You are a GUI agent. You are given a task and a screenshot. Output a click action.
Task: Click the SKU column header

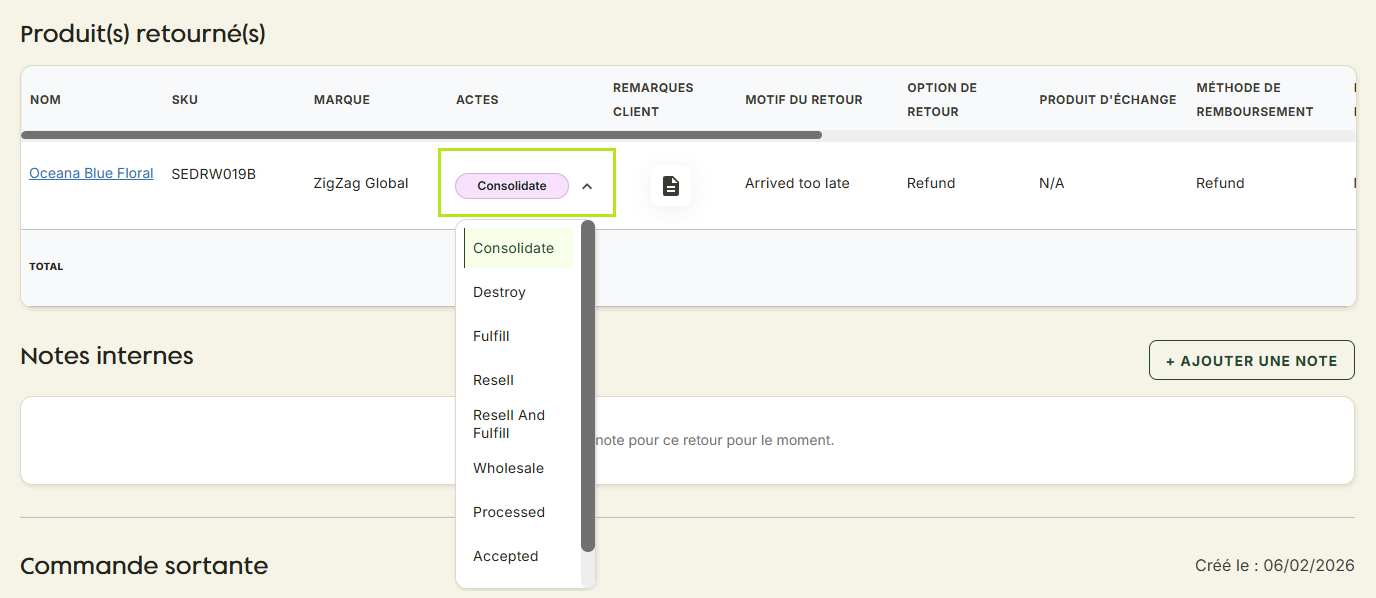185,100
